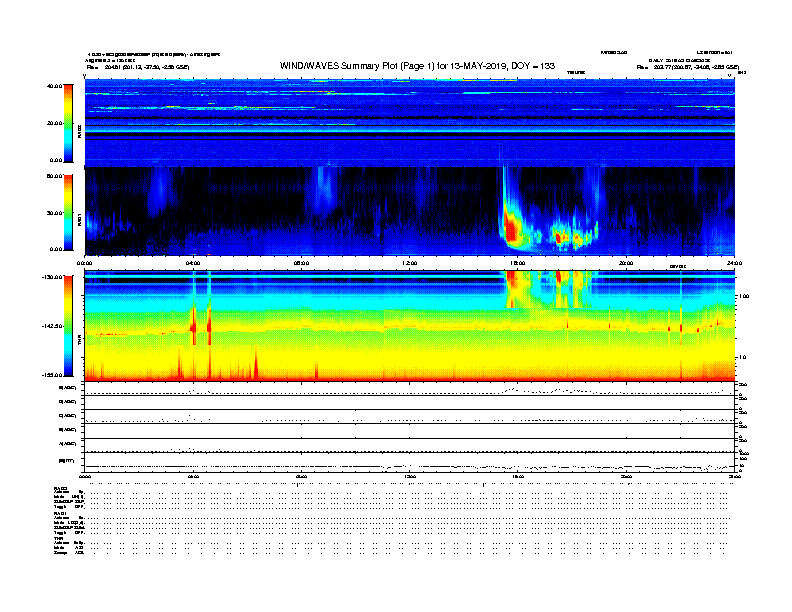Click the 100 frequency tick on TNR panel

click(x=744, y=296)
